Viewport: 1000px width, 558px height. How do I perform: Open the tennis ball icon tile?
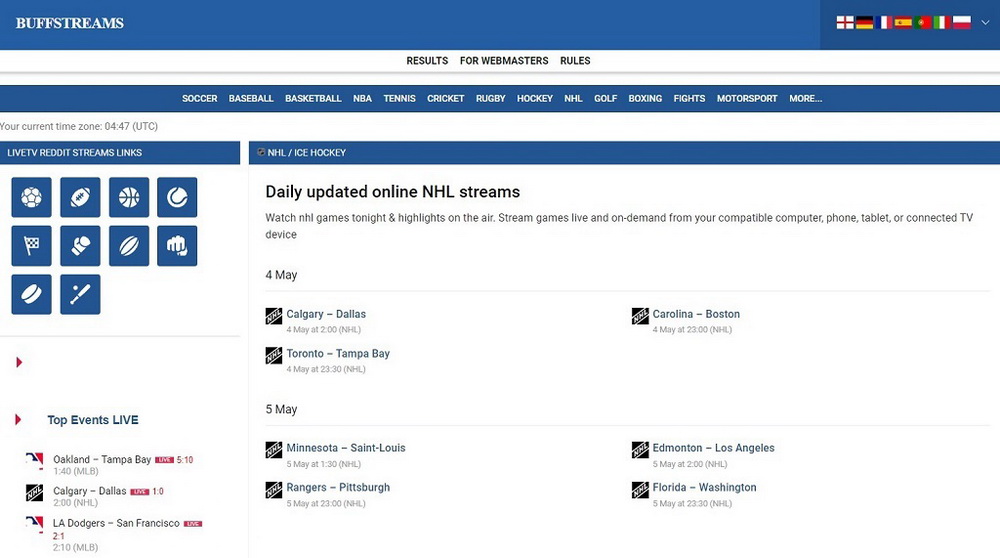coord(177,198)
